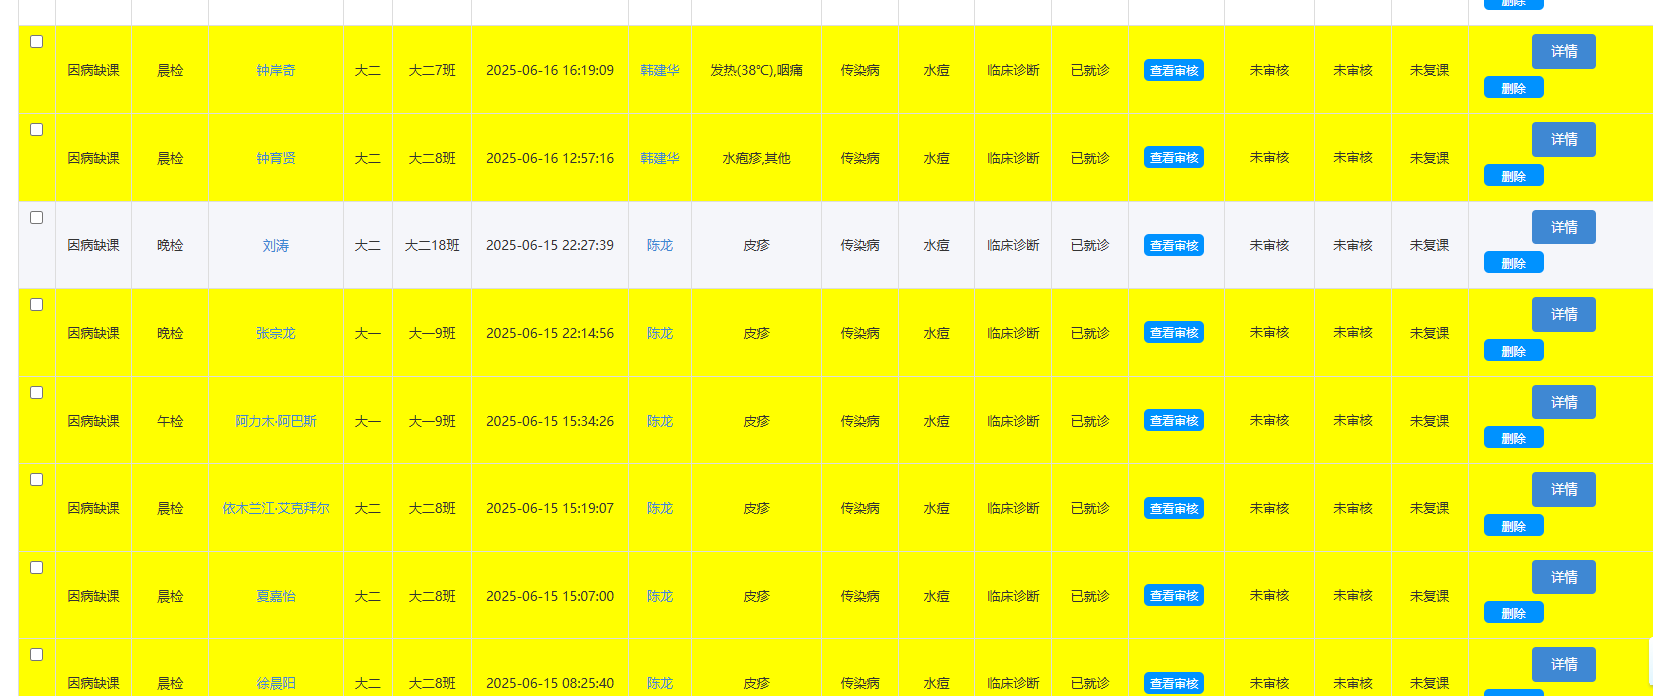Click 查看审核 for 阿力木·阿巴斯
The width and height of the screenshot is (1653, 696).
(x=1173, y=421)
